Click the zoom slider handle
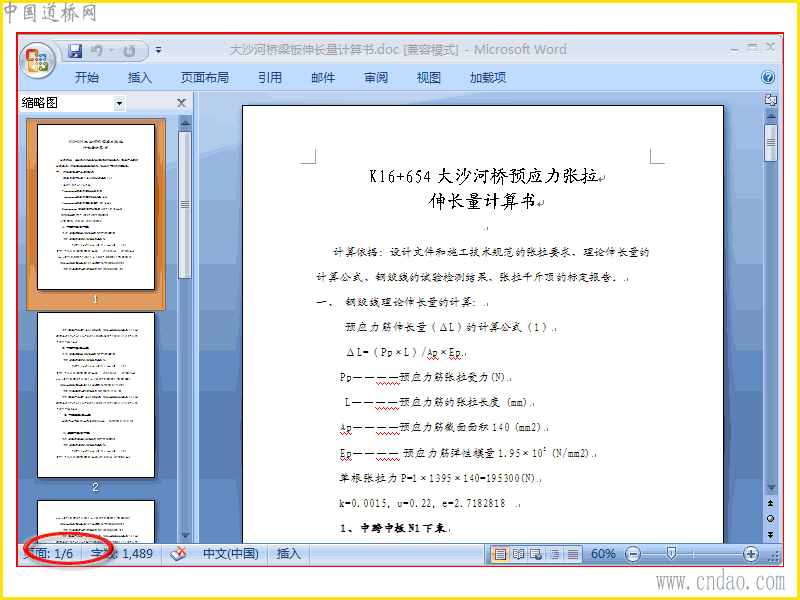Image resolution: width=800 pixels, height=600 pixels. coord(671,554)
